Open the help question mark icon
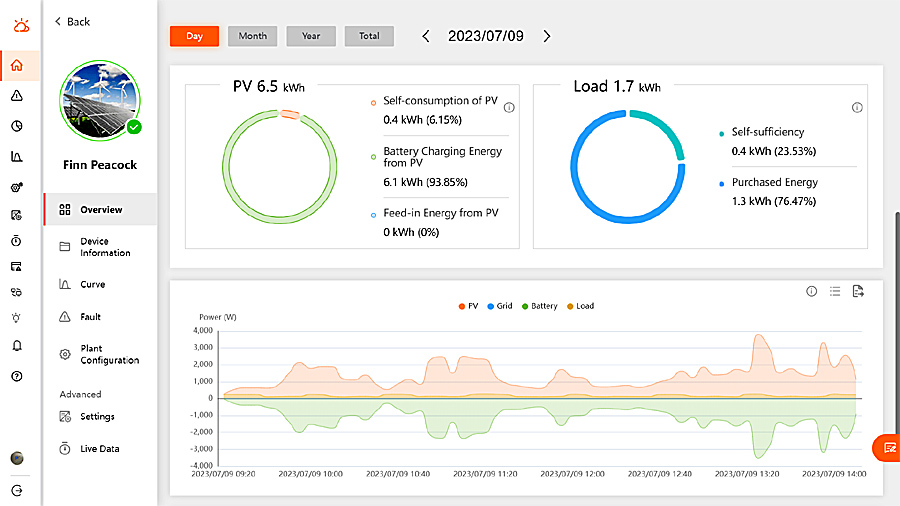Screen dimensions: 900x506 17,376
